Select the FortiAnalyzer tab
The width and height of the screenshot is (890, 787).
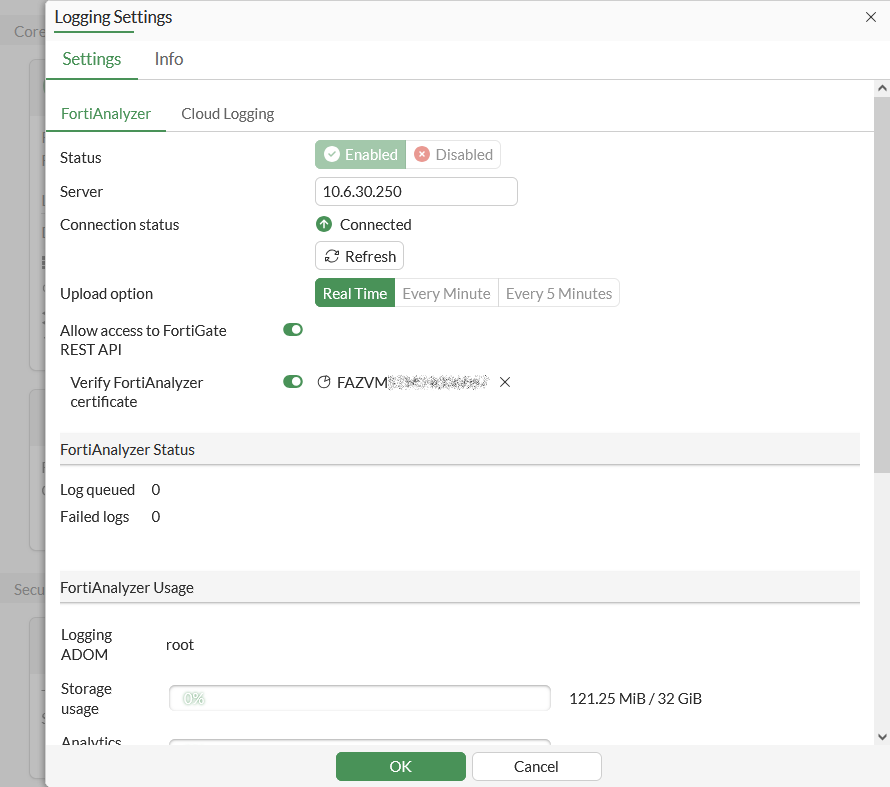106,114
